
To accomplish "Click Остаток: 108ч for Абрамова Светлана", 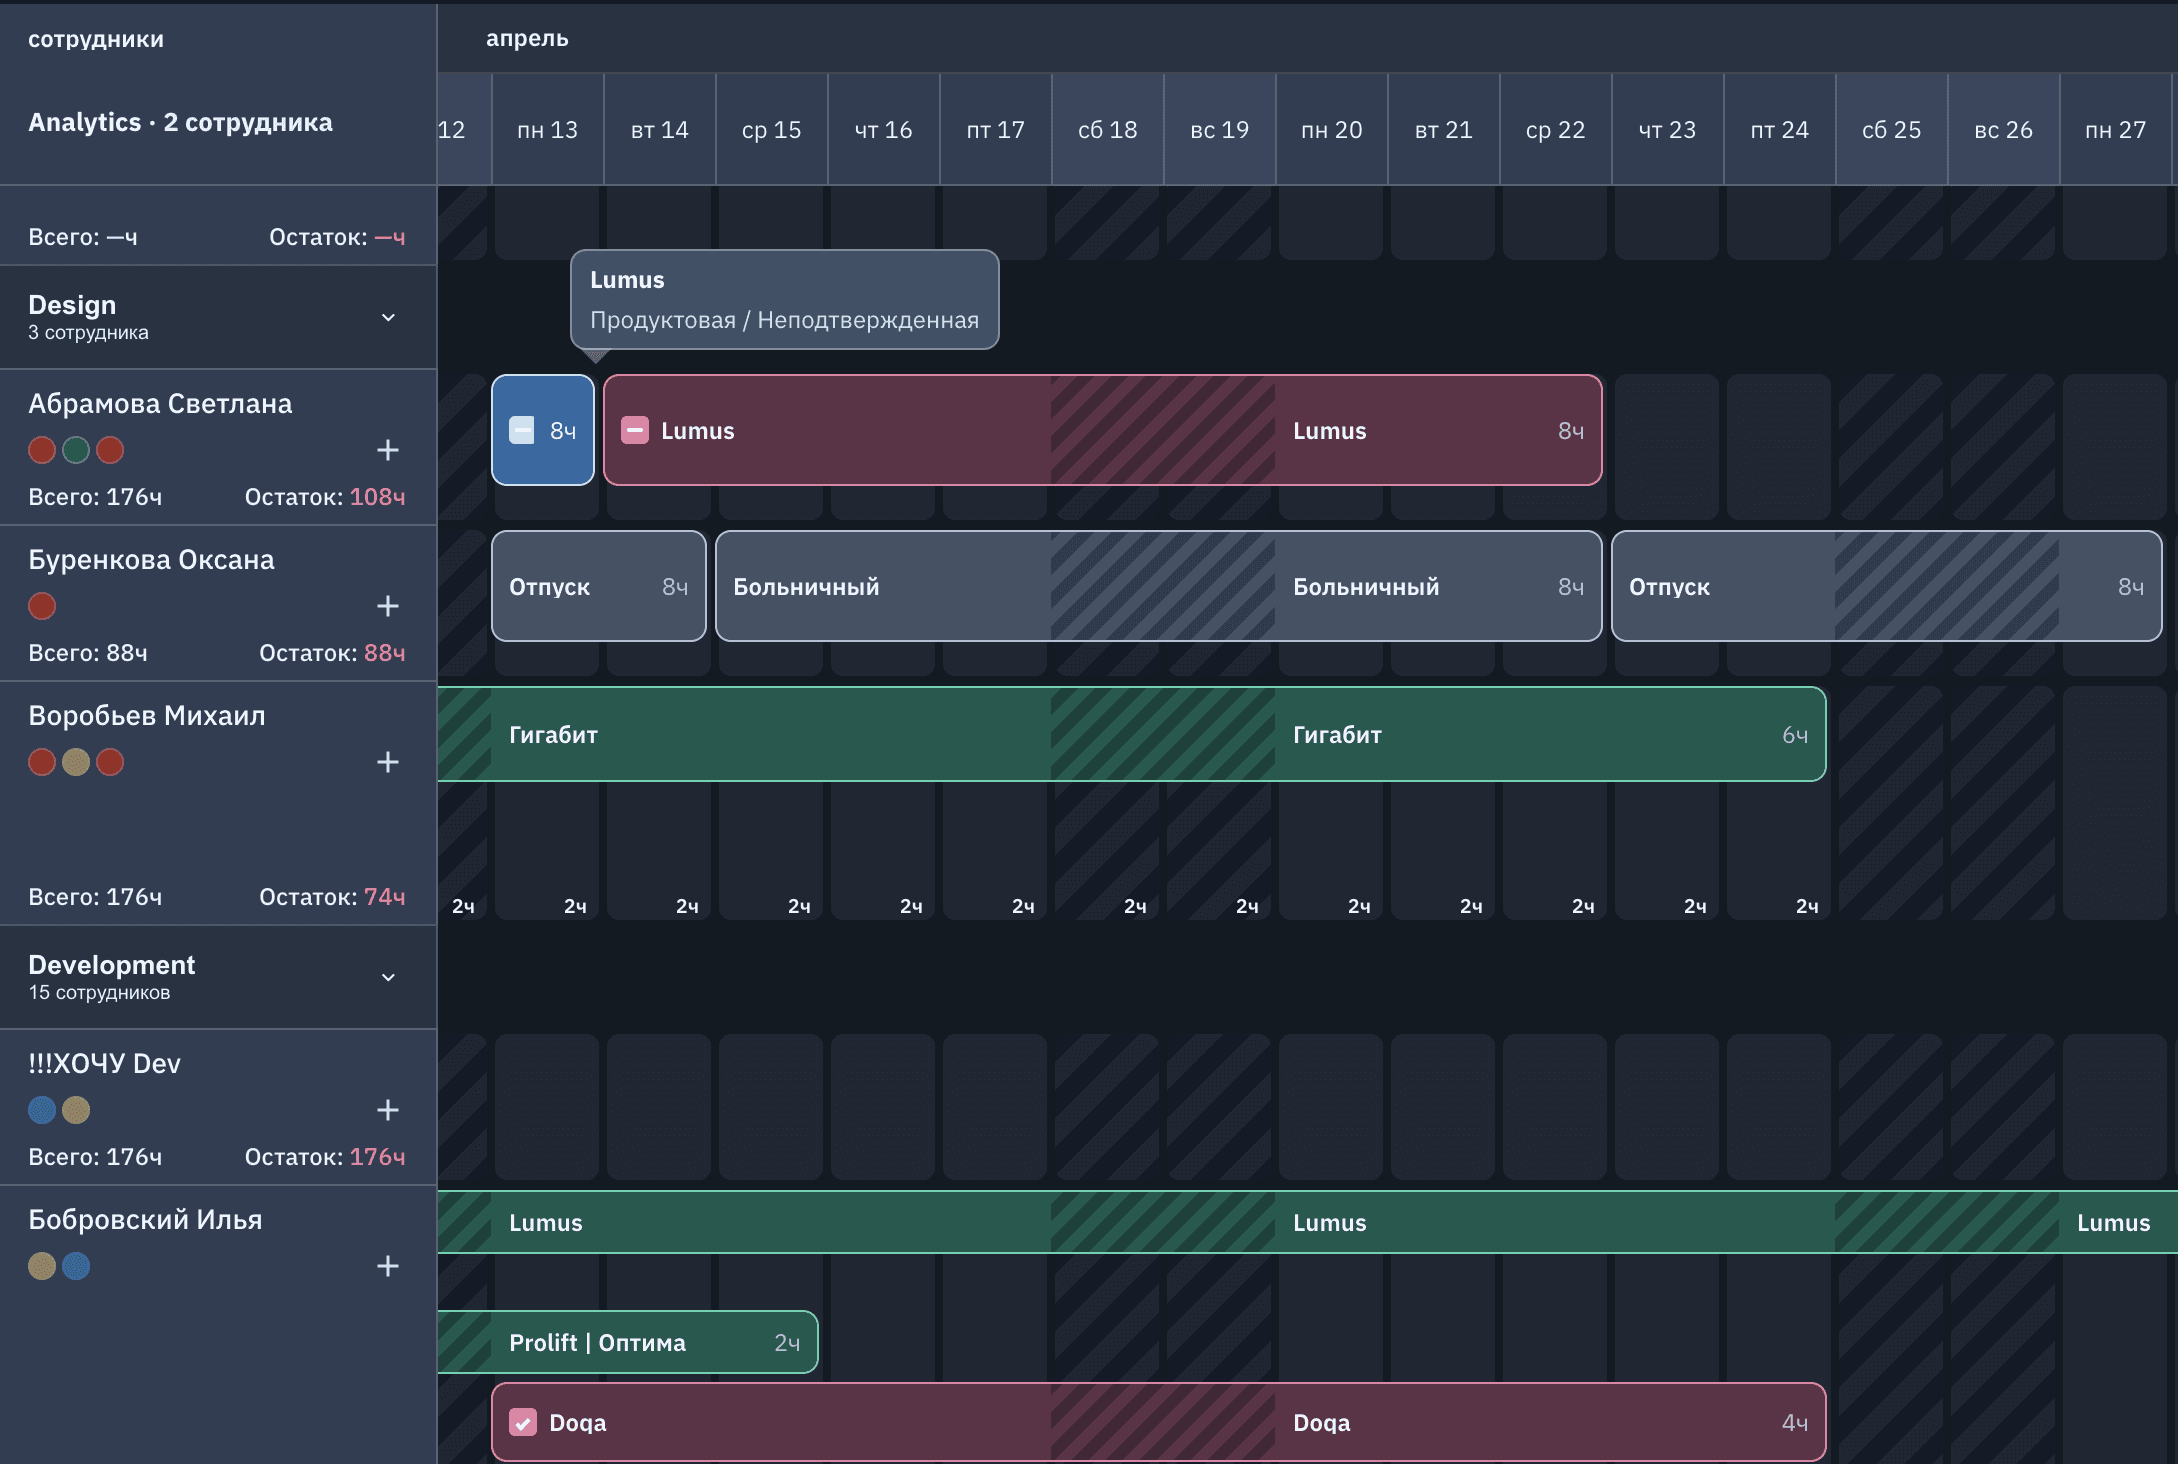I will coord(325,496).
